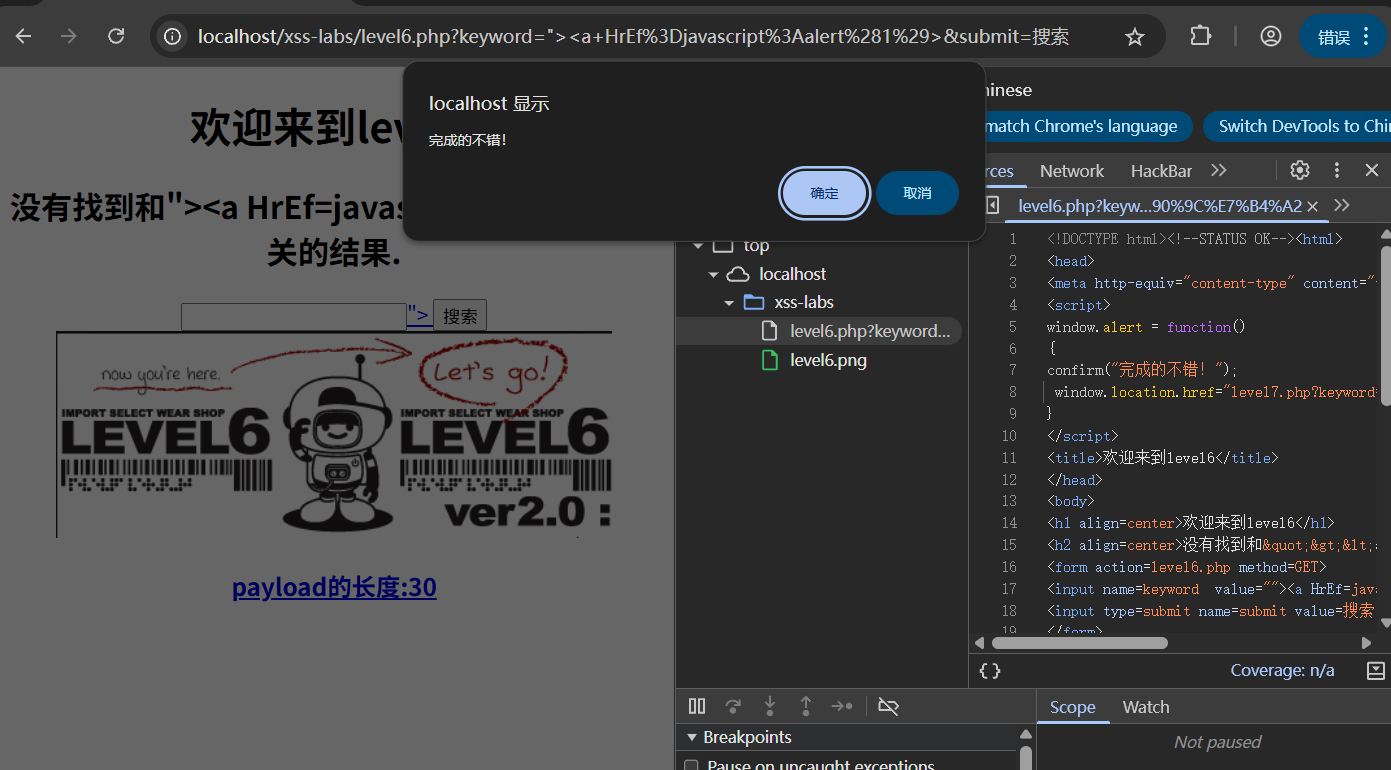This screenshot has width=1391, height=770.
Task: Step into next function call
Action: coord(770,706)
